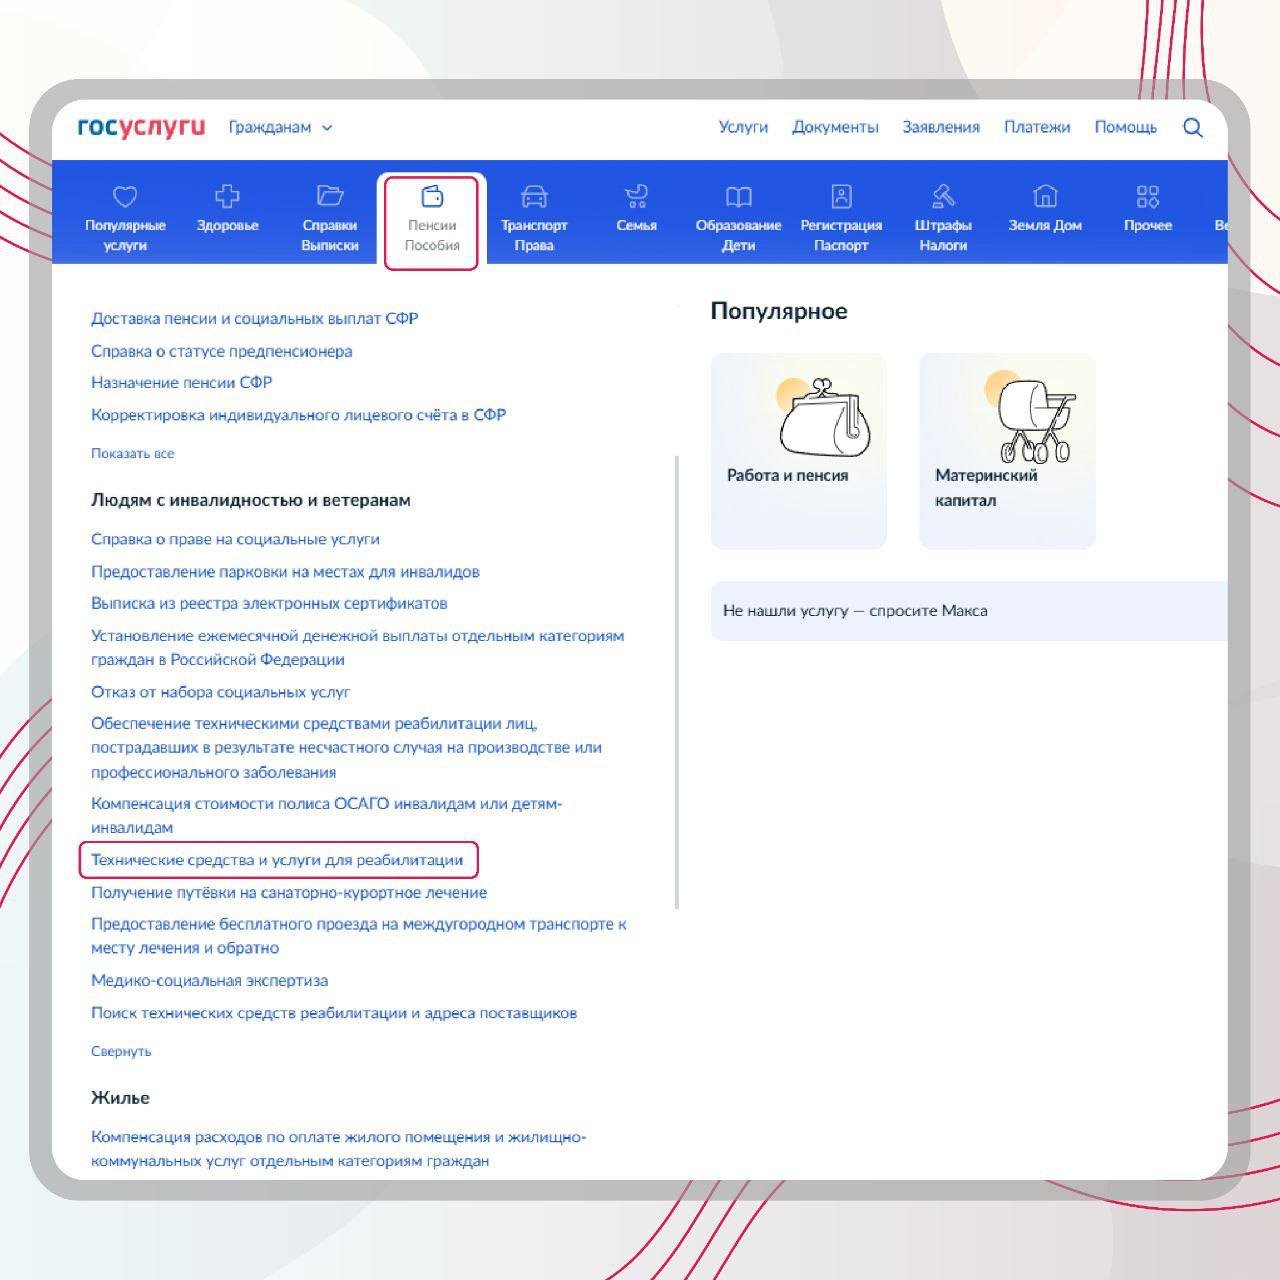Click the Регистрация Паспорт document icon
Viewport: 1280px width, 1280px height.
(x=841, y=195)
